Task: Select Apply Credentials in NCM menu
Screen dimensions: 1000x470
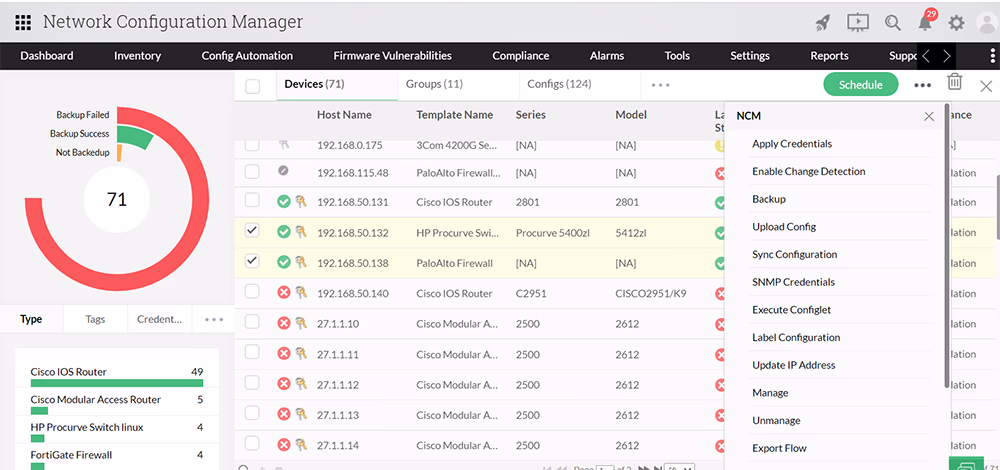Action: click(x=791, y=143)
